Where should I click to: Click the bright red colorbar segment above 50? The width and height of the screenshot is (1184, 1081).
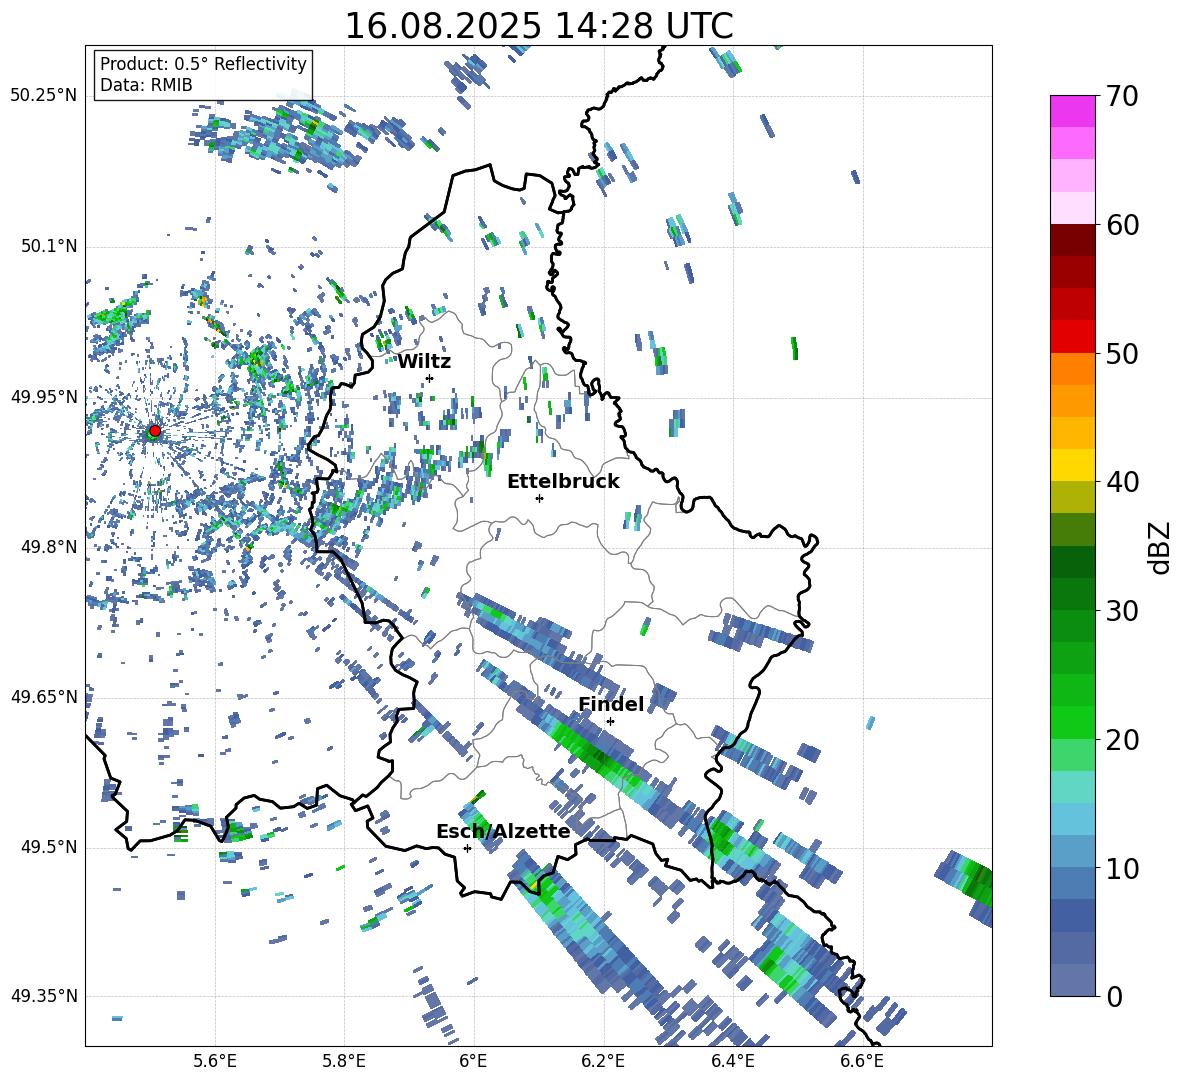point(1072,337)
